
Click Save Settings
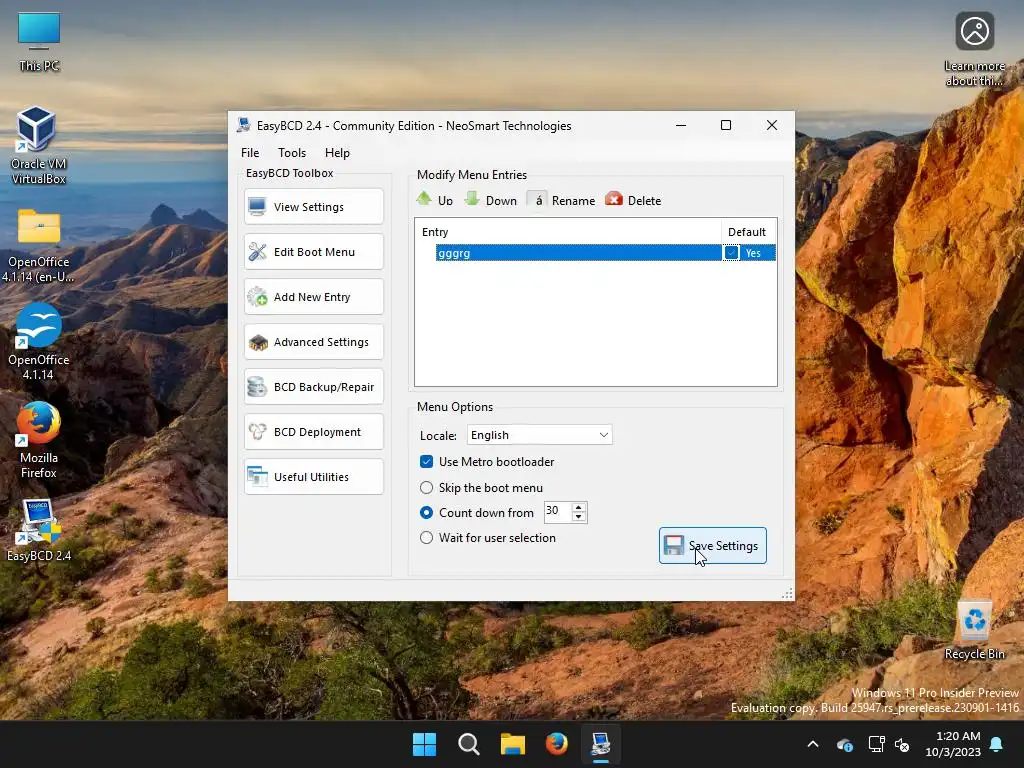pyautogui.click(x=712, y=545)
